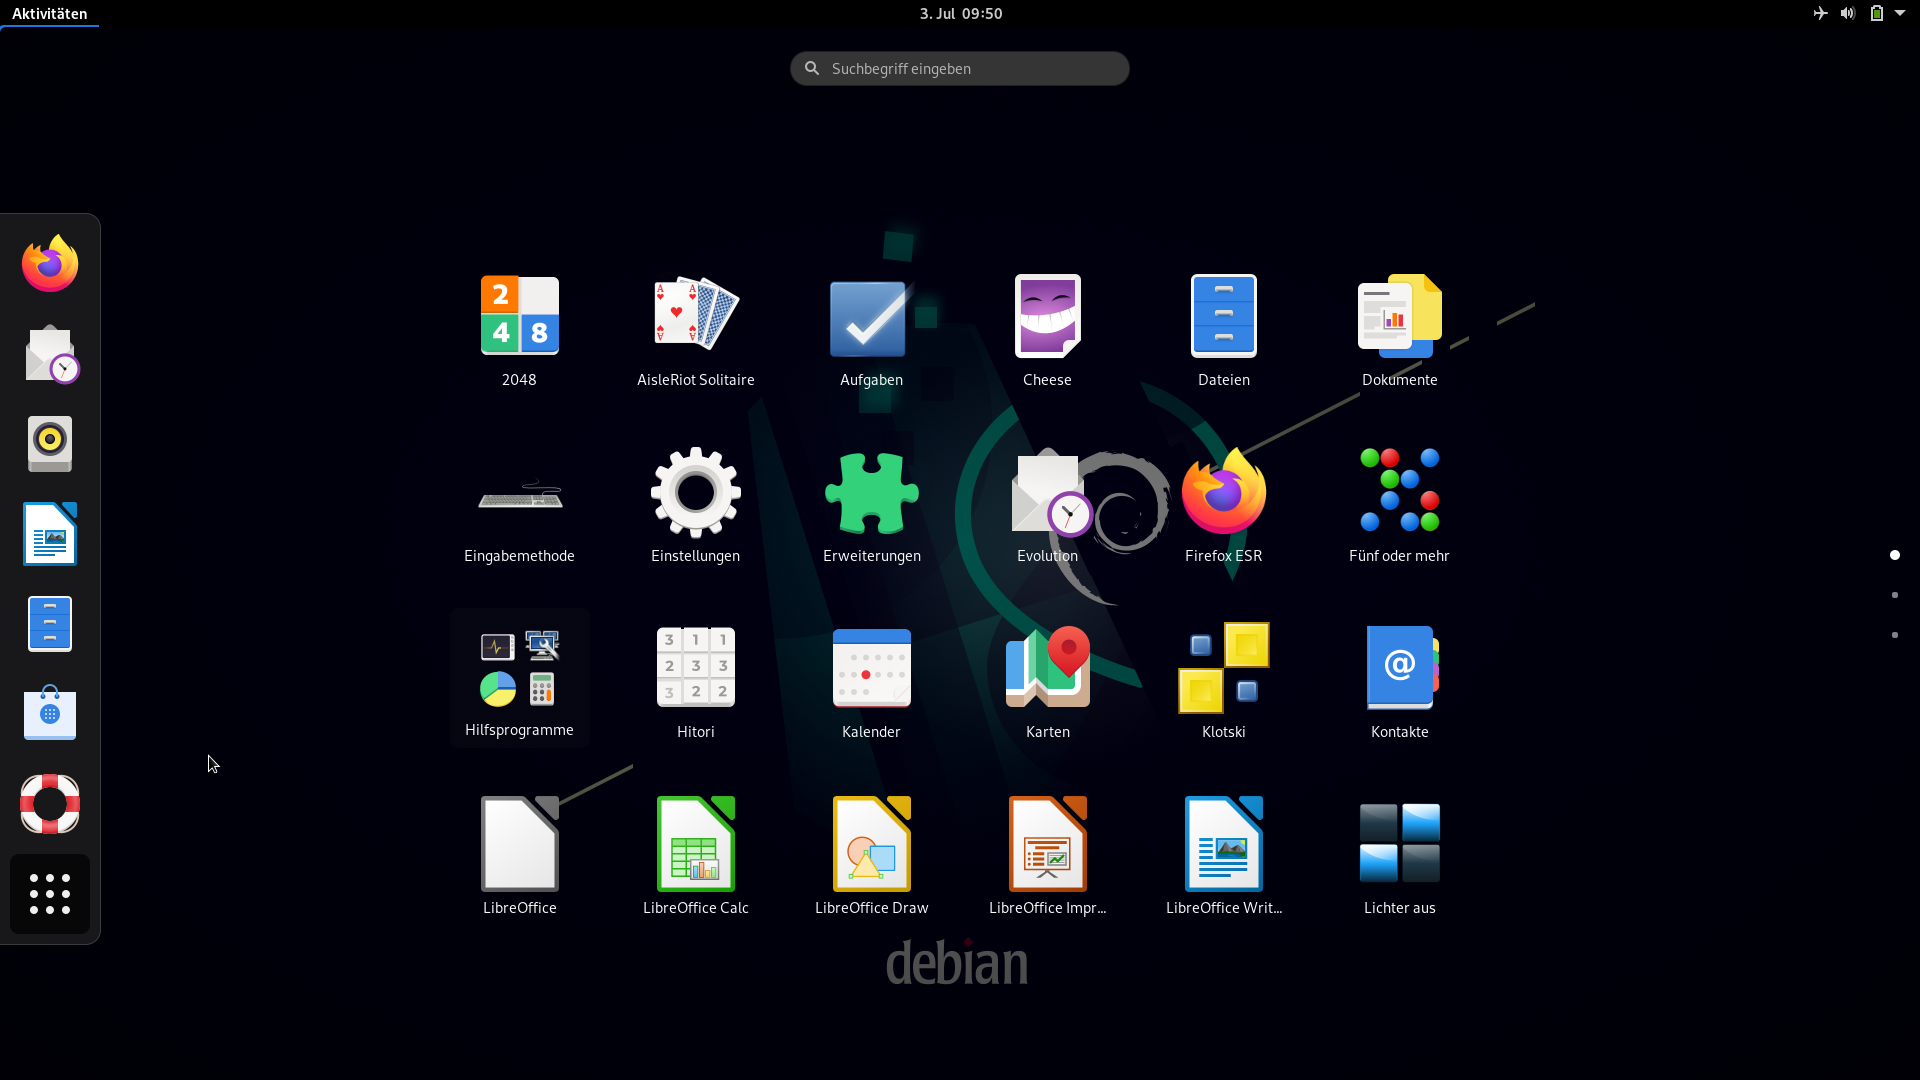Viewport: 1920px width, 1080px height.
Task: Launch Cheese webcam app
Action: (1047, 331)
